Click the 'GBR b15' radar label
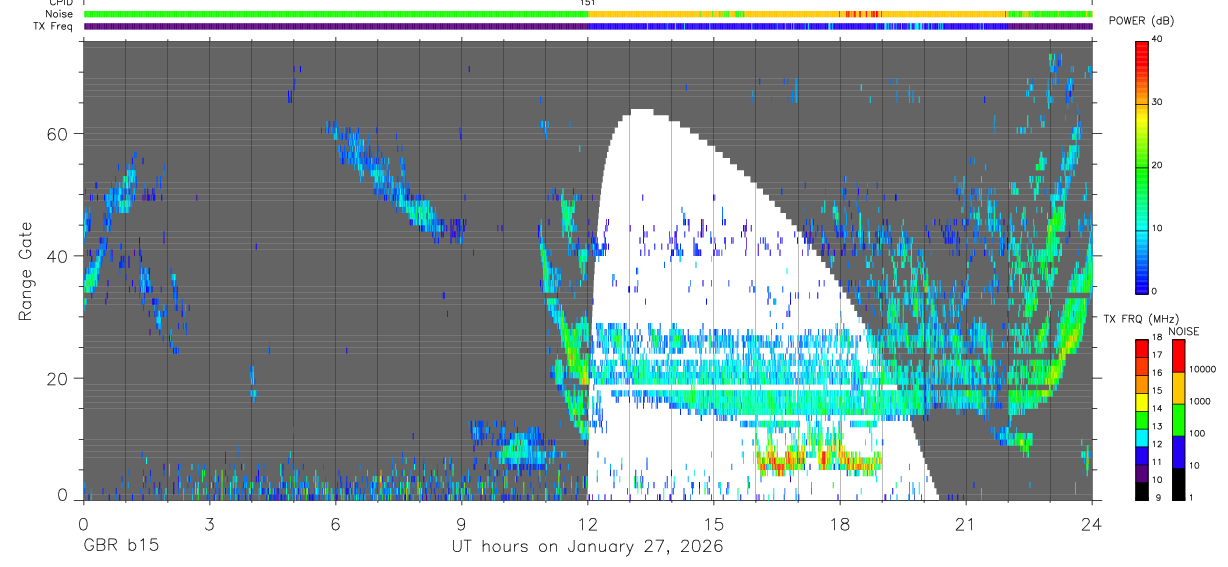The image size is (1228, 567). click(x=120, y=547)
